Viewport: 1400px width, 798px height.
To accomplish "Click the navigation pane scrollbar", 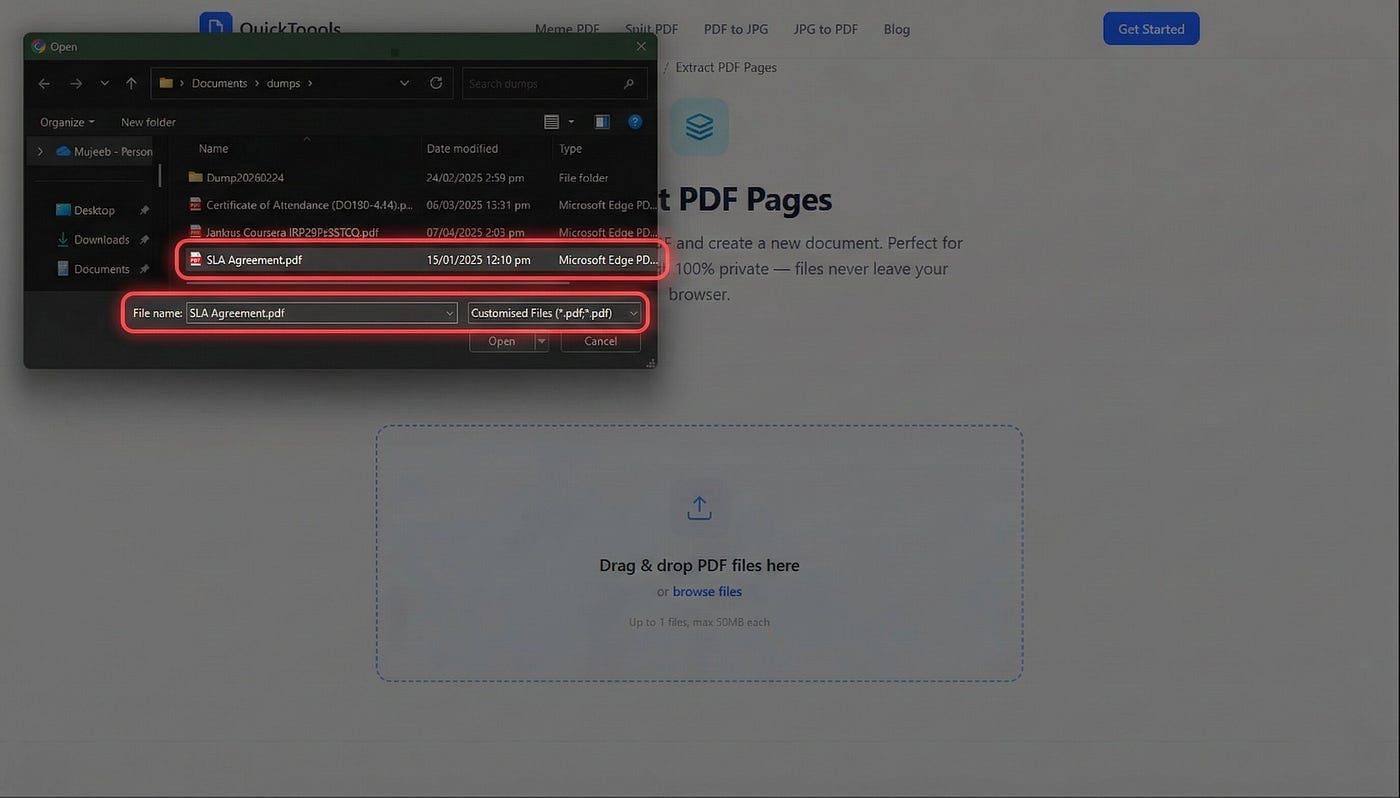I will coord(159,176).
